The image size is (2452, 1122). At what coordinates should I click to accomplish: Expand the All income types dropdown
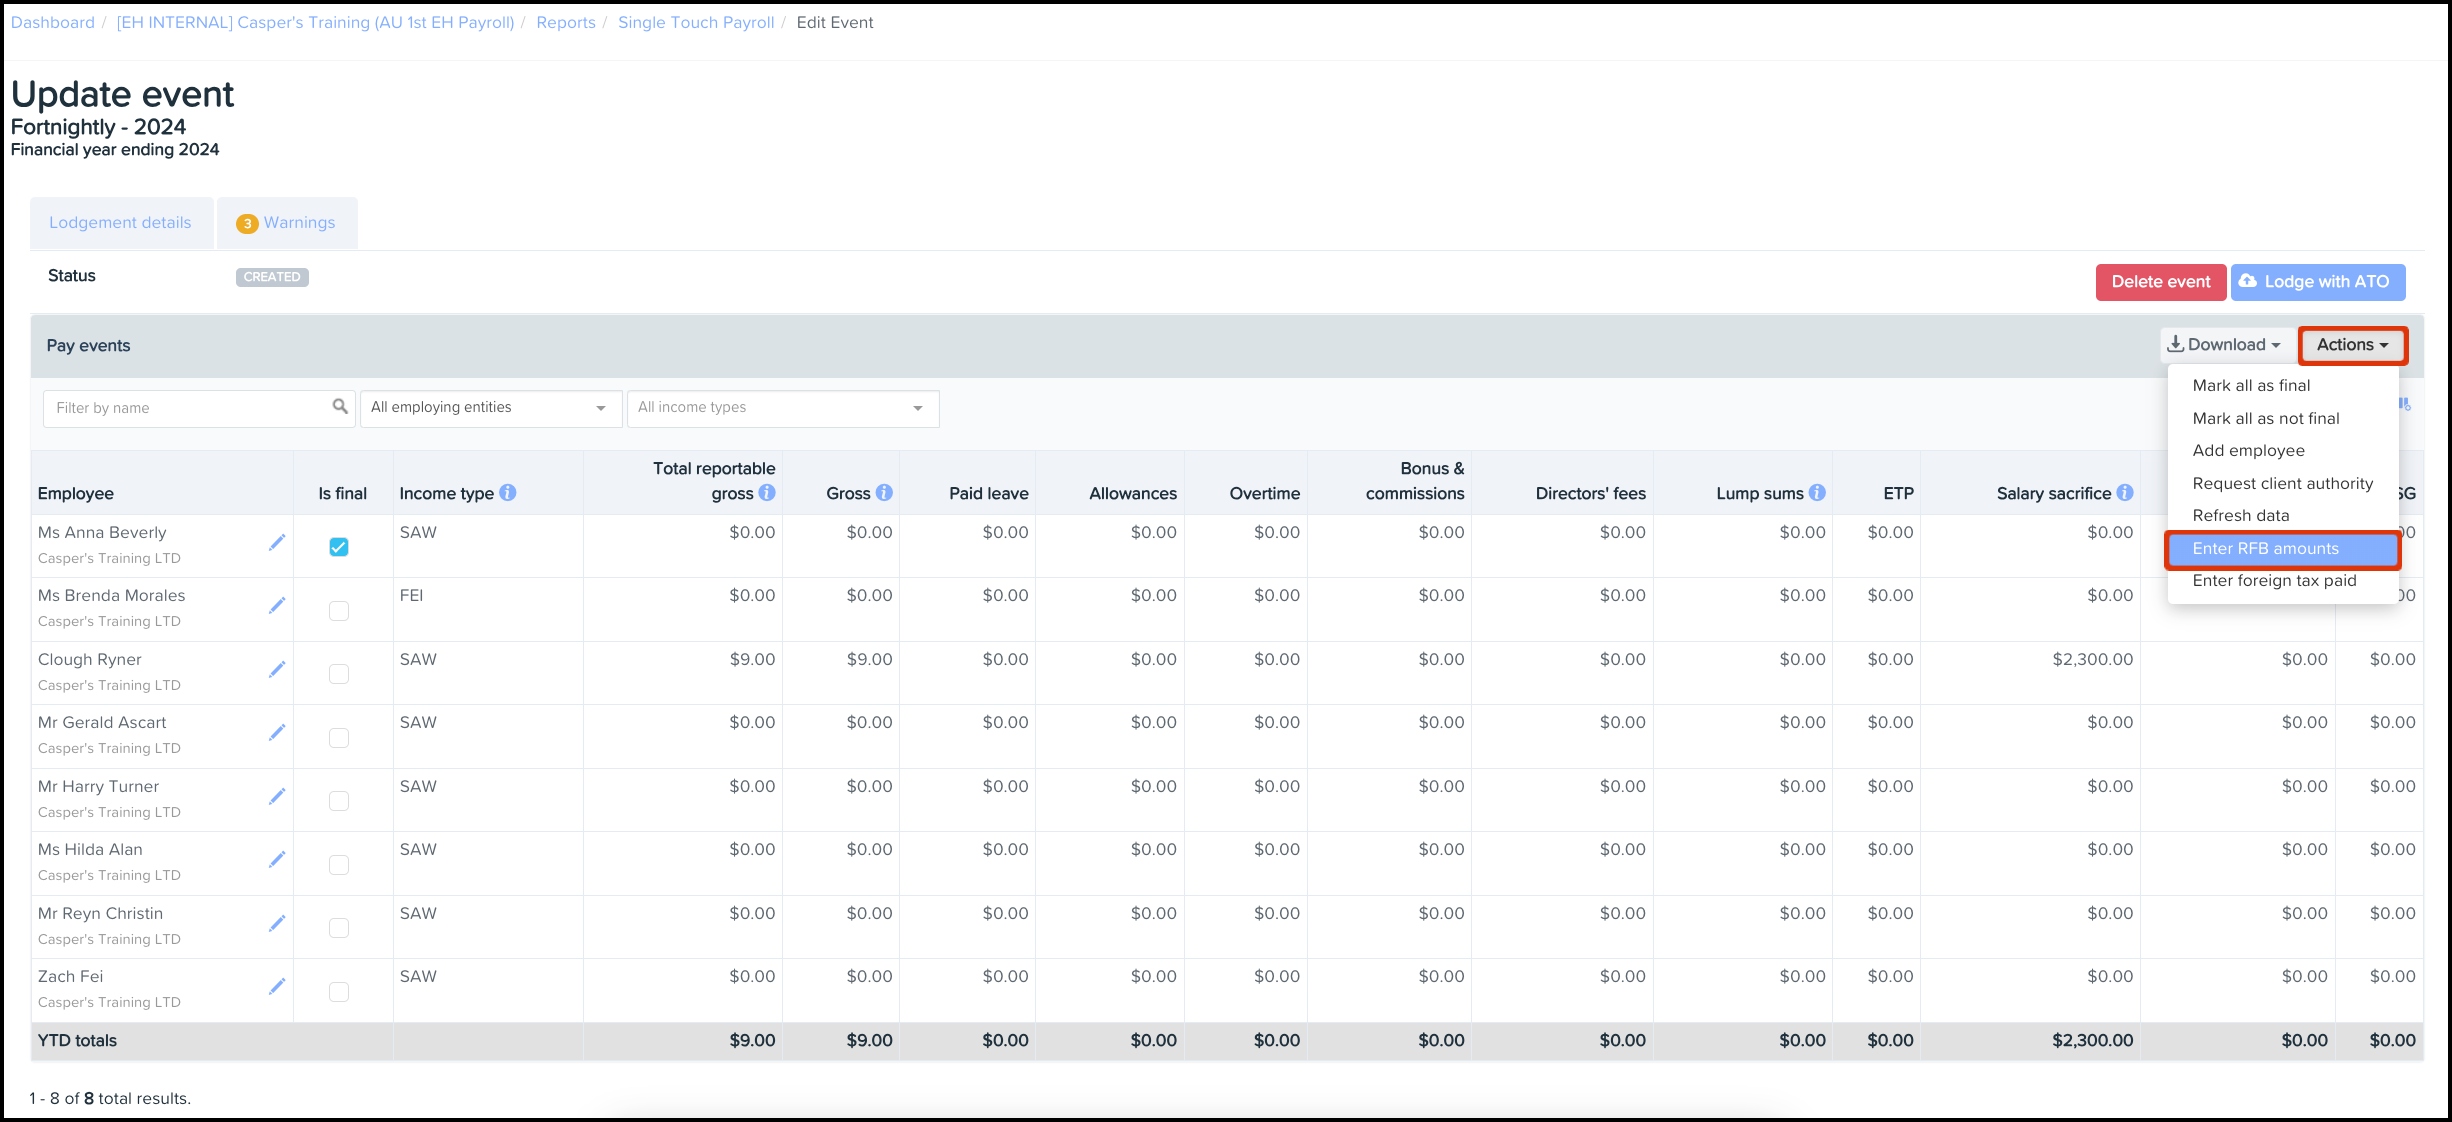point(782,408)
